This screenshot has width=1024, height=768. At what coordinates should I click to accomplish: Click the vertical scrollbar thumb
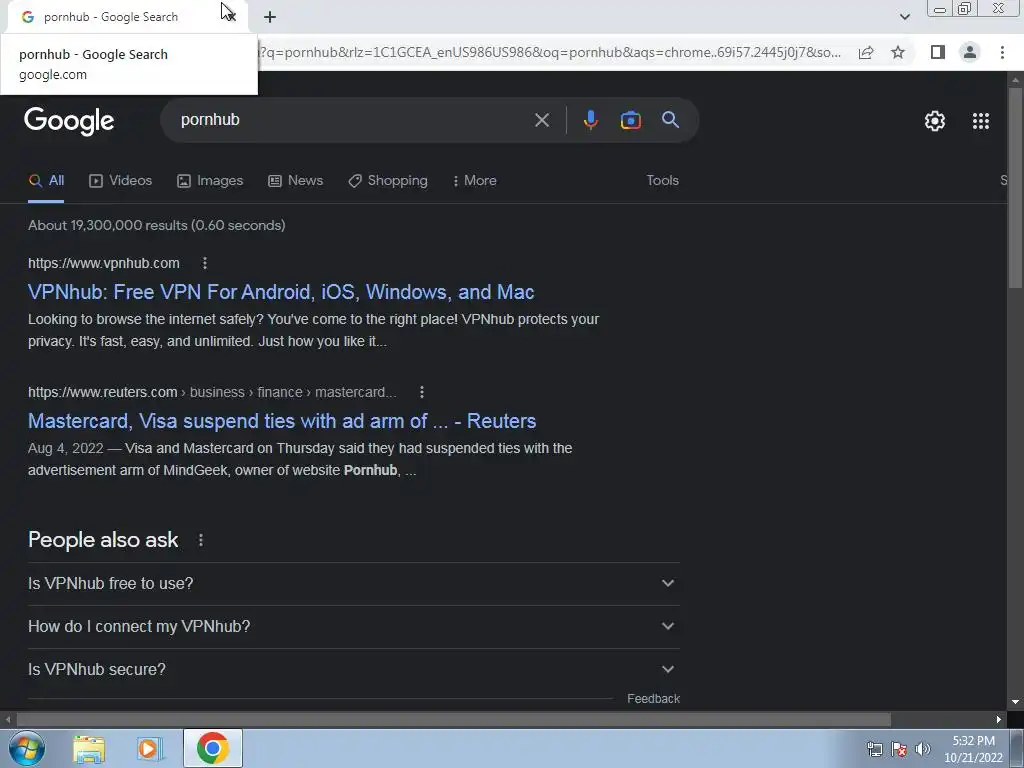pos(1015,186)
